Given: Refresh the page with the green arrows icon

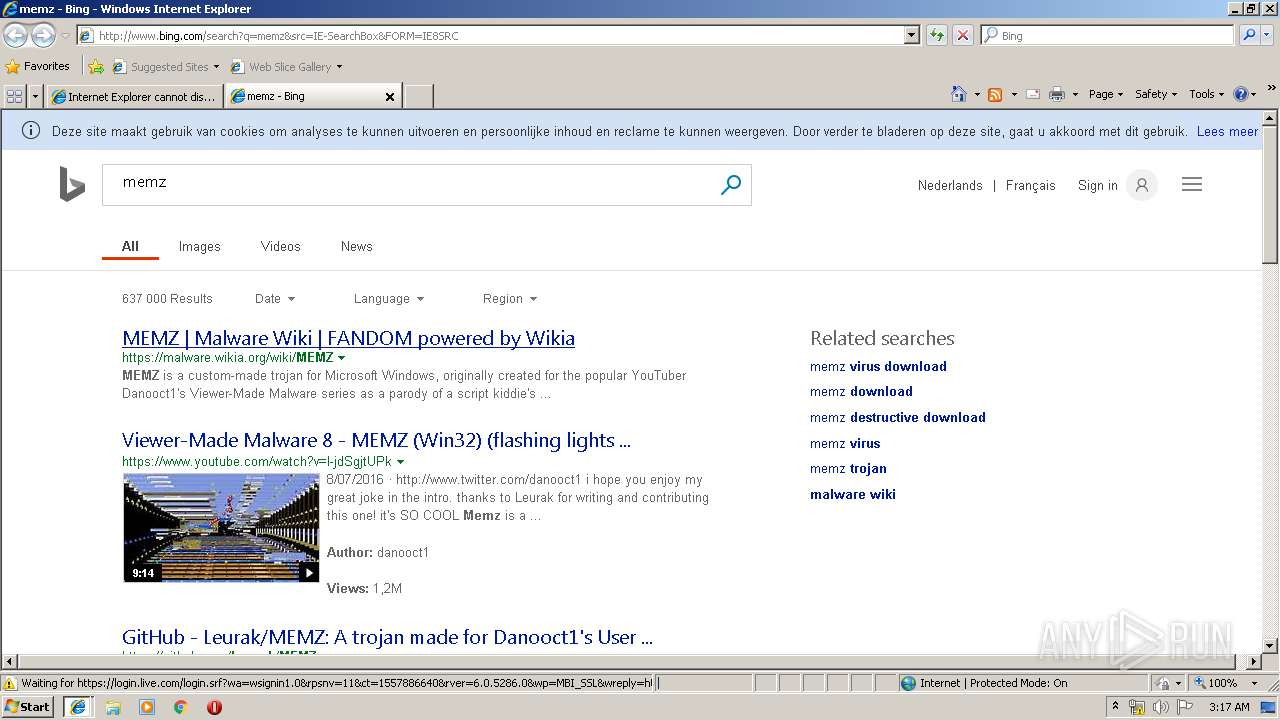Looking at the screenshot, I should click(x=936, y=35).
